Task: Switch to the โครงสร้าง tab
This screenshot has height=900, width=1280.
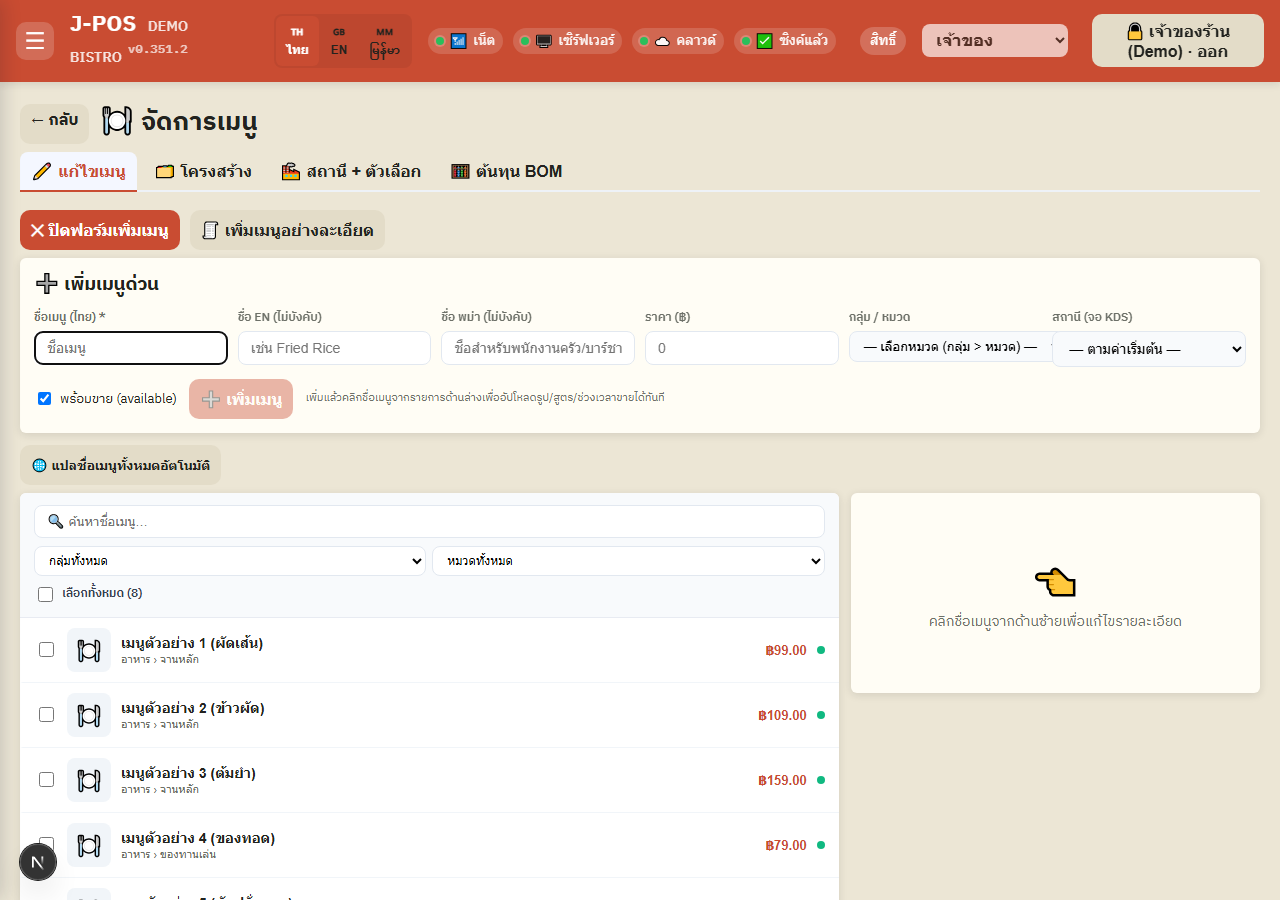Action: click(203, 171)
